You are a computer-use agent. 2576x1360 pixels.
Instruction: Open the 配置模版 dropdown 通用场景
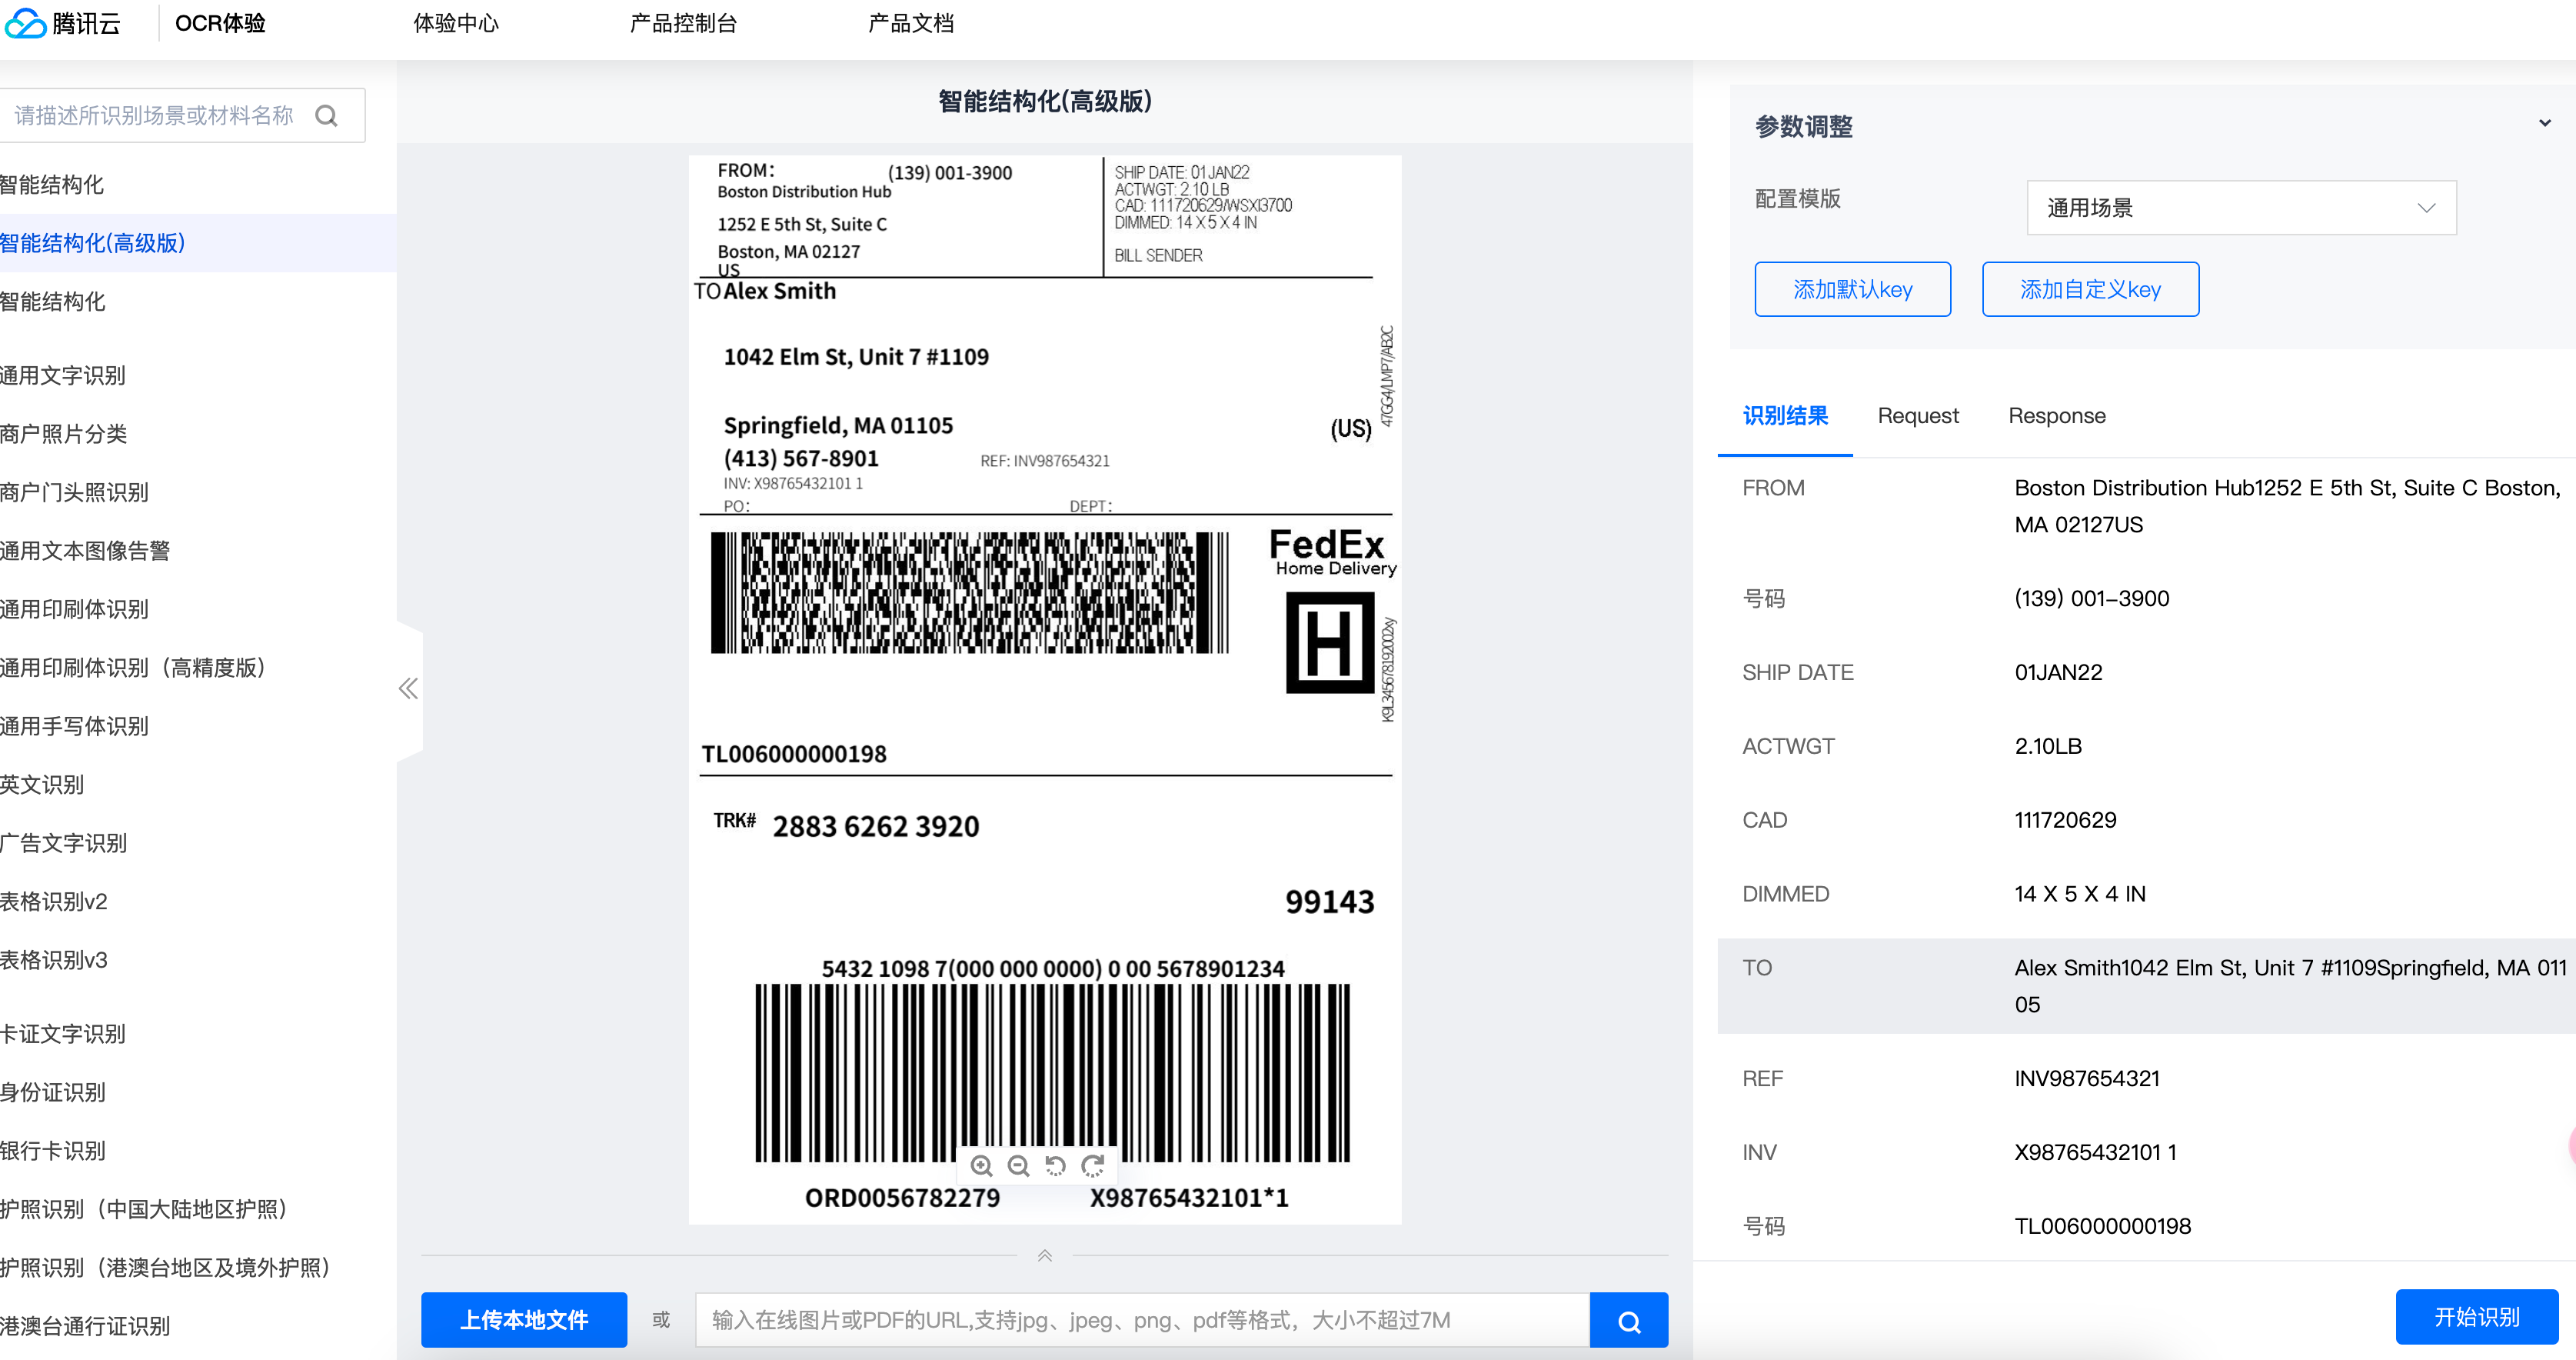(x=2241, y=207)
